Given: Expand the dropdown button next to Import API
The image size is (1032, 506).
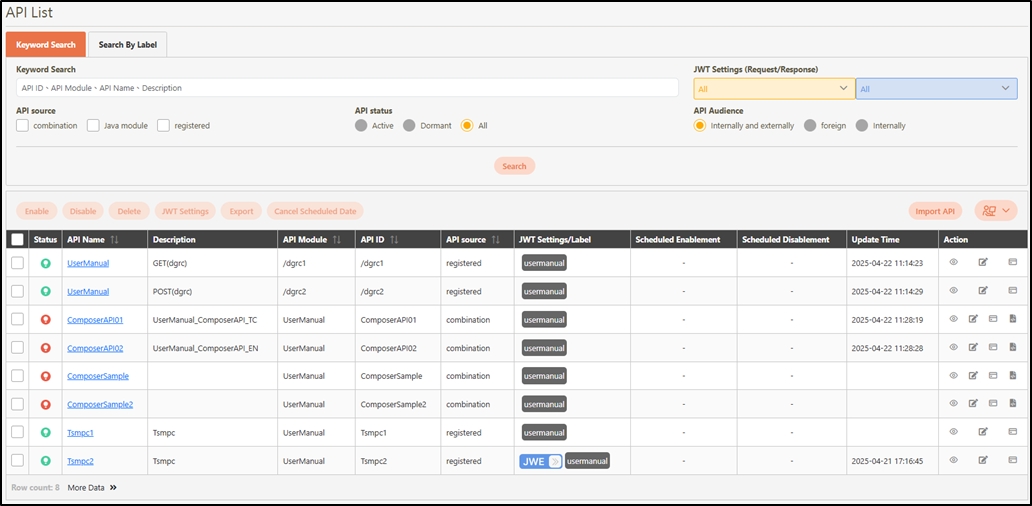Looking at the screenshot, I should click(995, 211).
